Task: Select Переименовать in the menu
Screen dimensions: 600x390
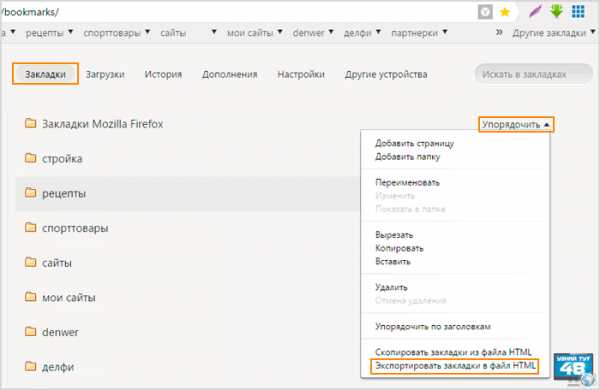Action: click(407, 183)
